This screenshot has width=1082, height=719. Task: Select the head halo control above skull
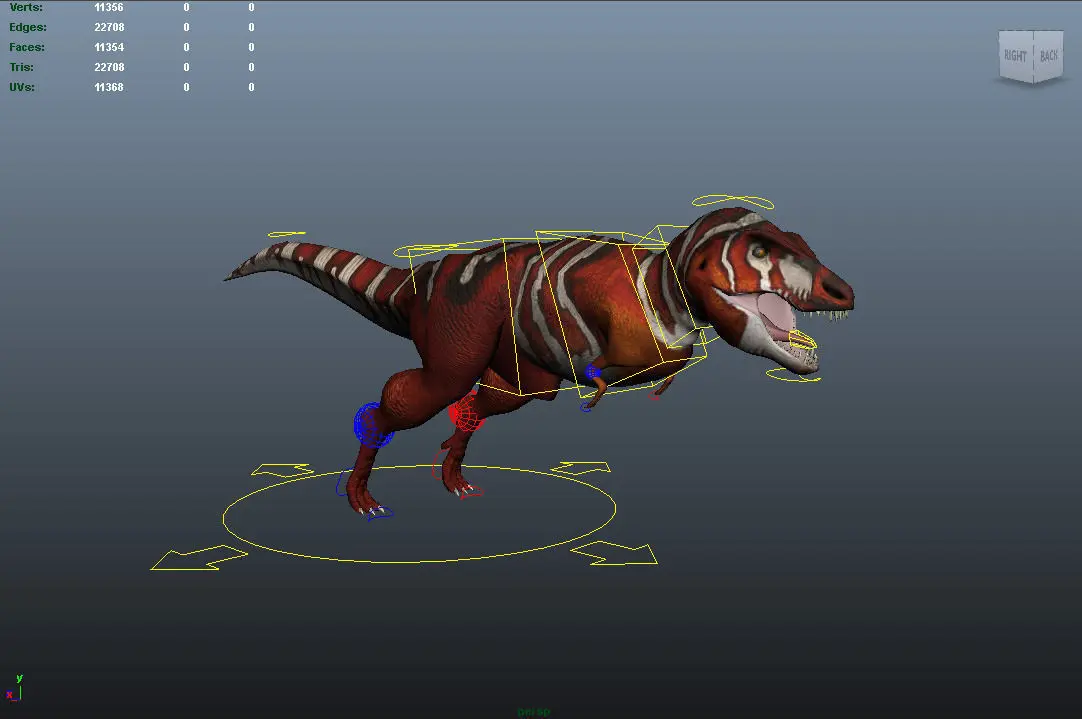pos(733,201)
